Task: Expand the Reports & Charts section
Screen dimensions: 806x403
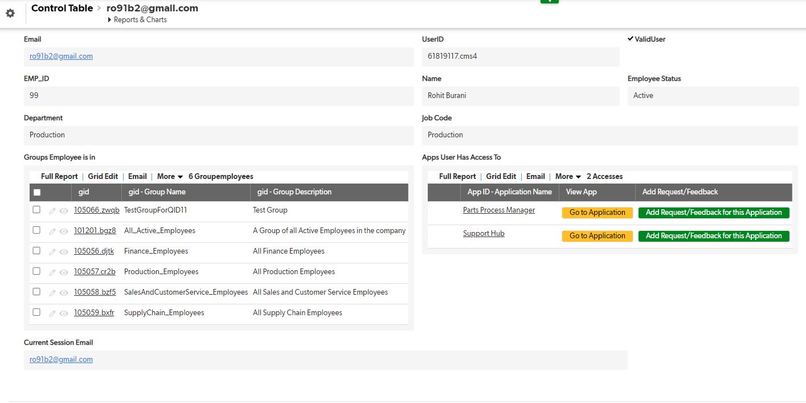Action: click(137, 20)
